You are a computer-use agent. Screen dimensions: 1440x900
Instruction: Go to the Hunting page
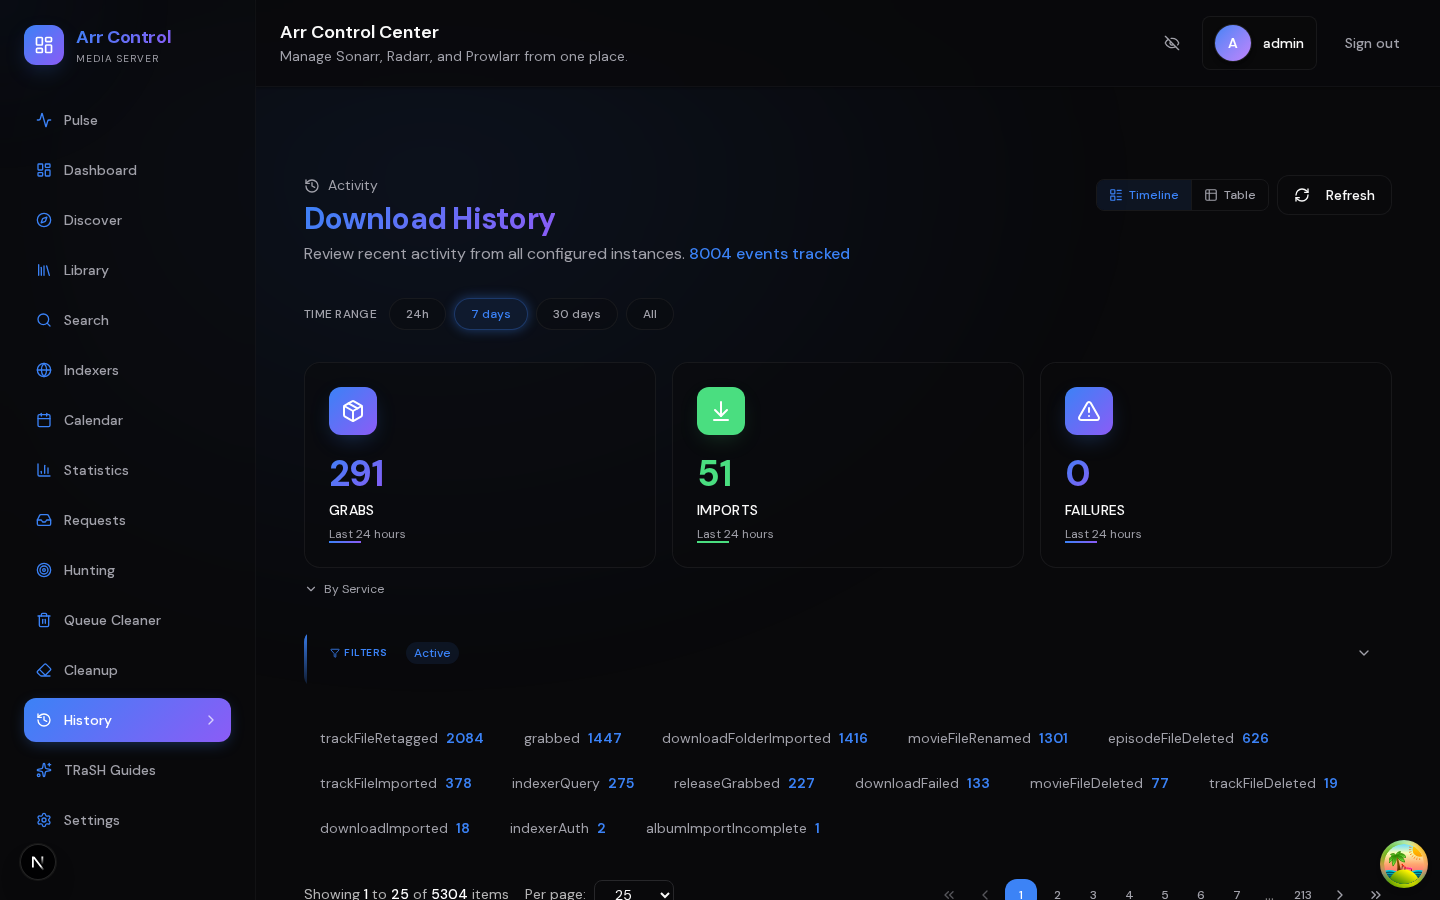[127, 570]
